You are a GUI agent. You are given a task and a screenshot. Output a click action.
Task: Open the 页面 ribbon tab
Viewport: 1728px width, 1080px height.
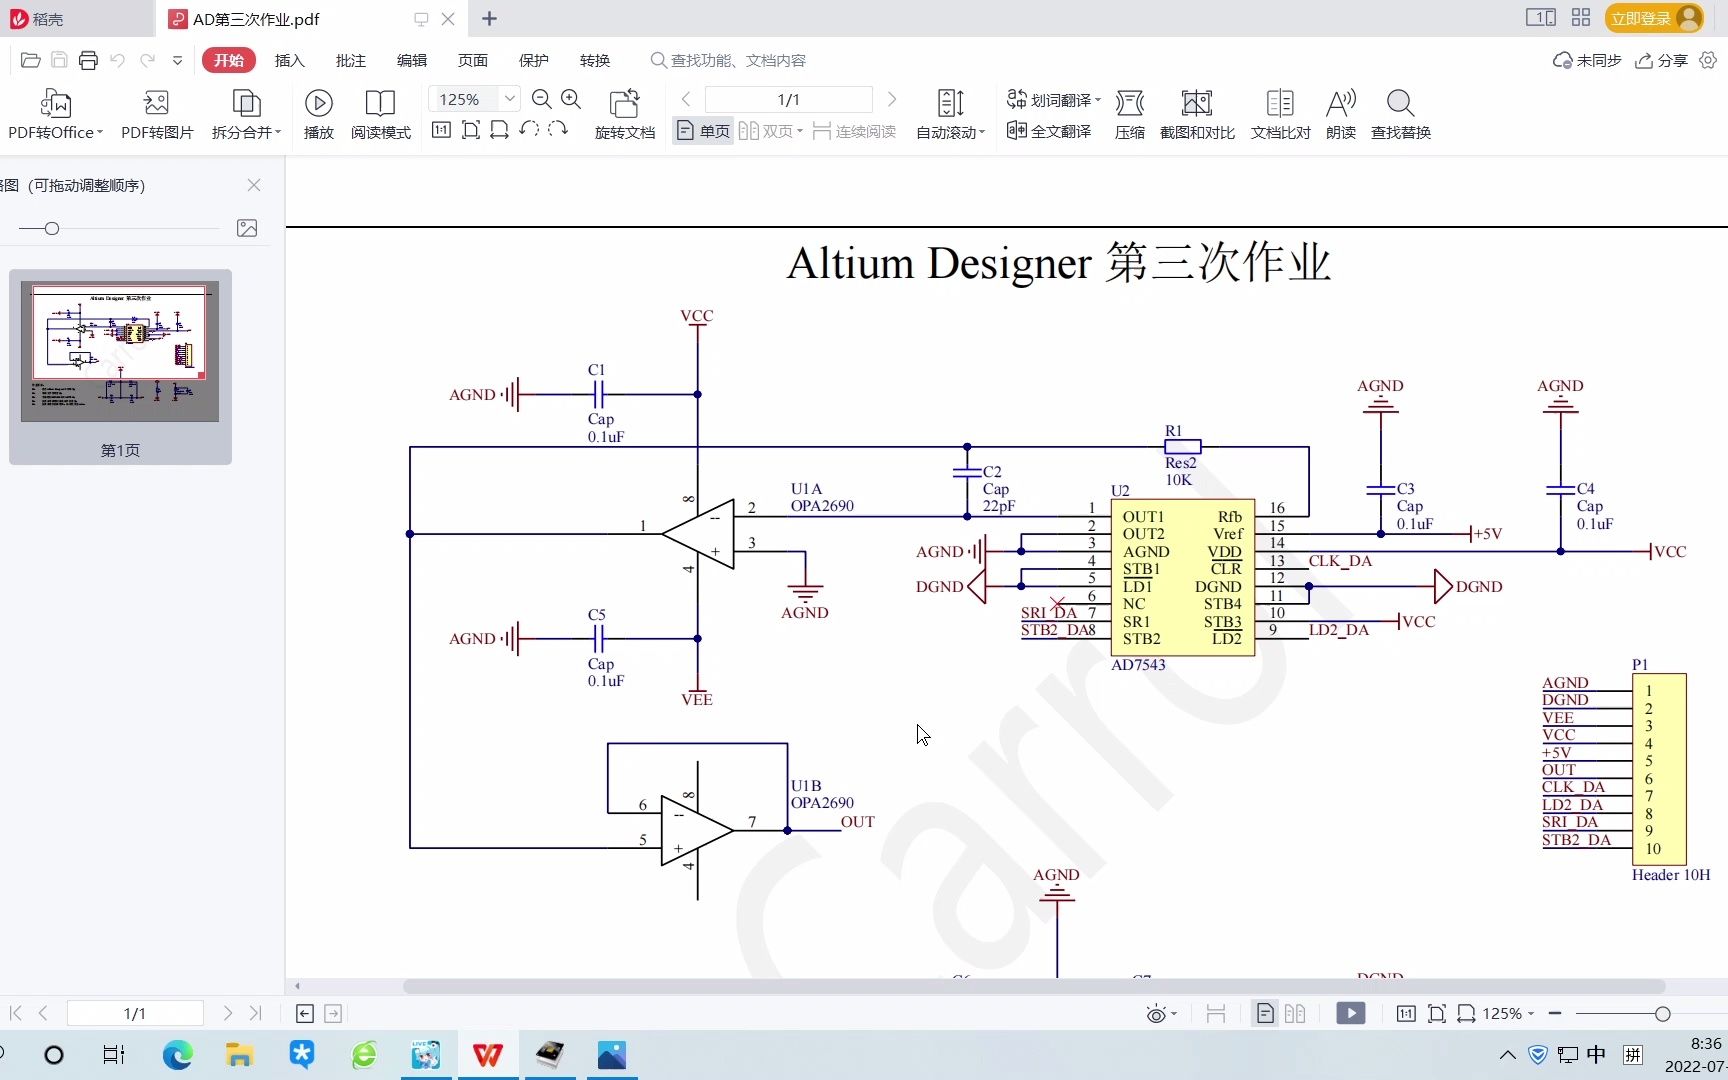click(472, 60)
